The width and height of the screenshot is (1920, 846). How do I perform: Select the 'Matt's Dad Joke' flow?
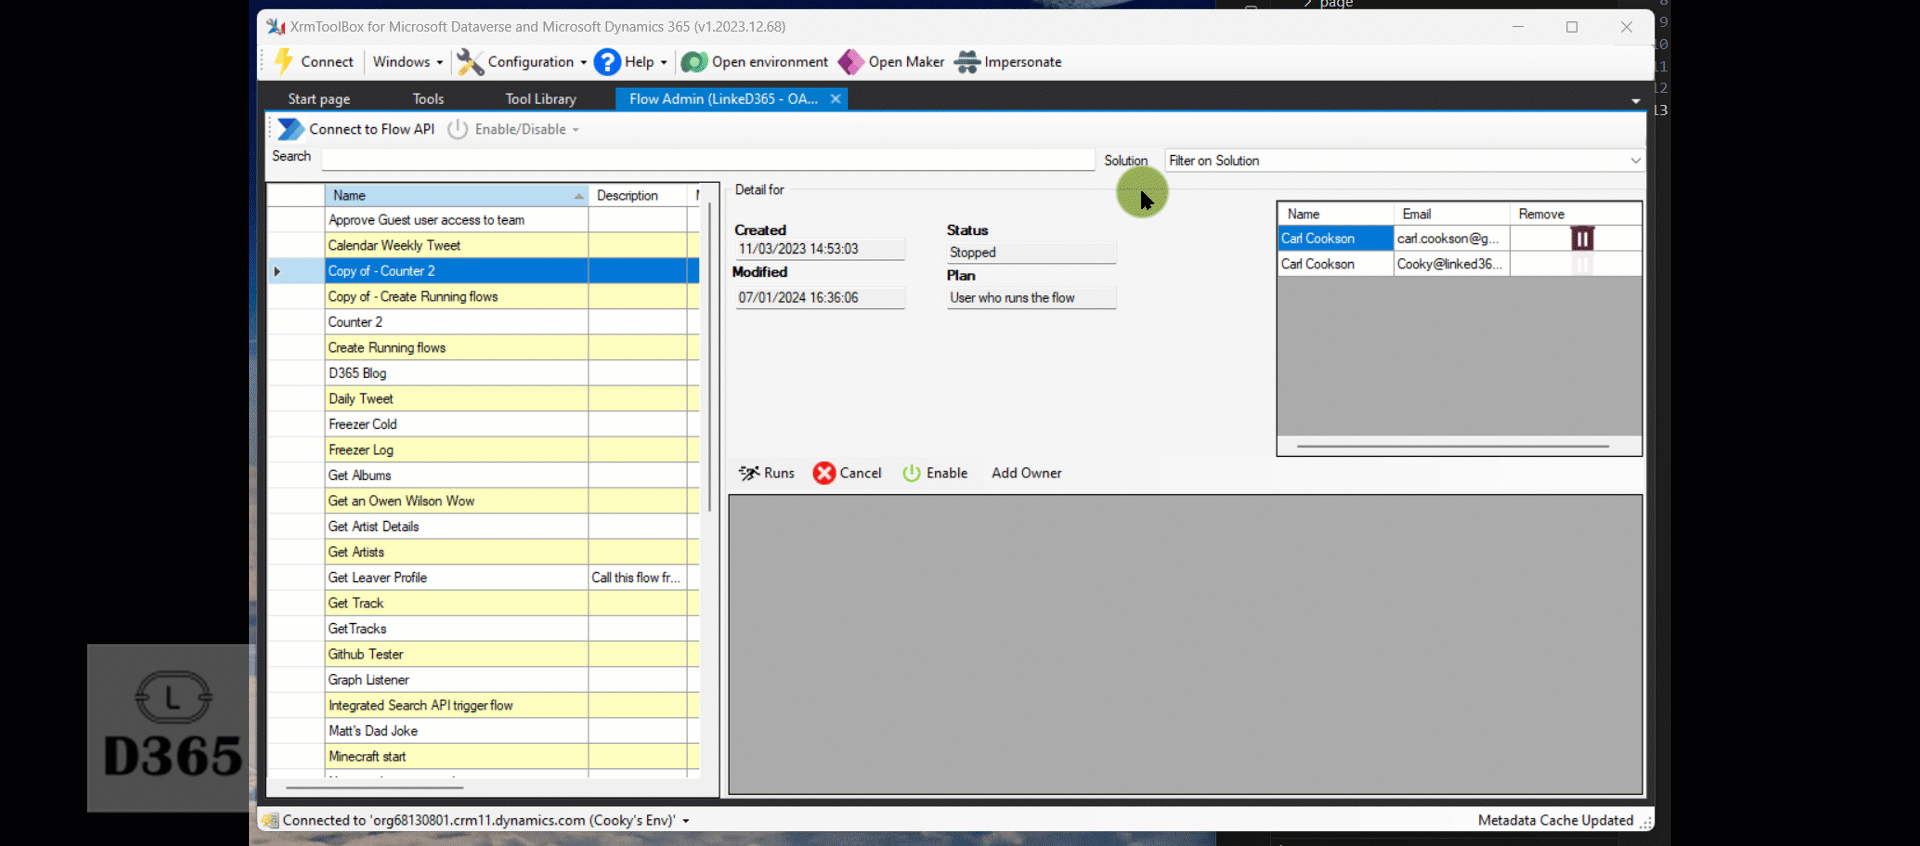pyautogui.click(x=456, y=731)
